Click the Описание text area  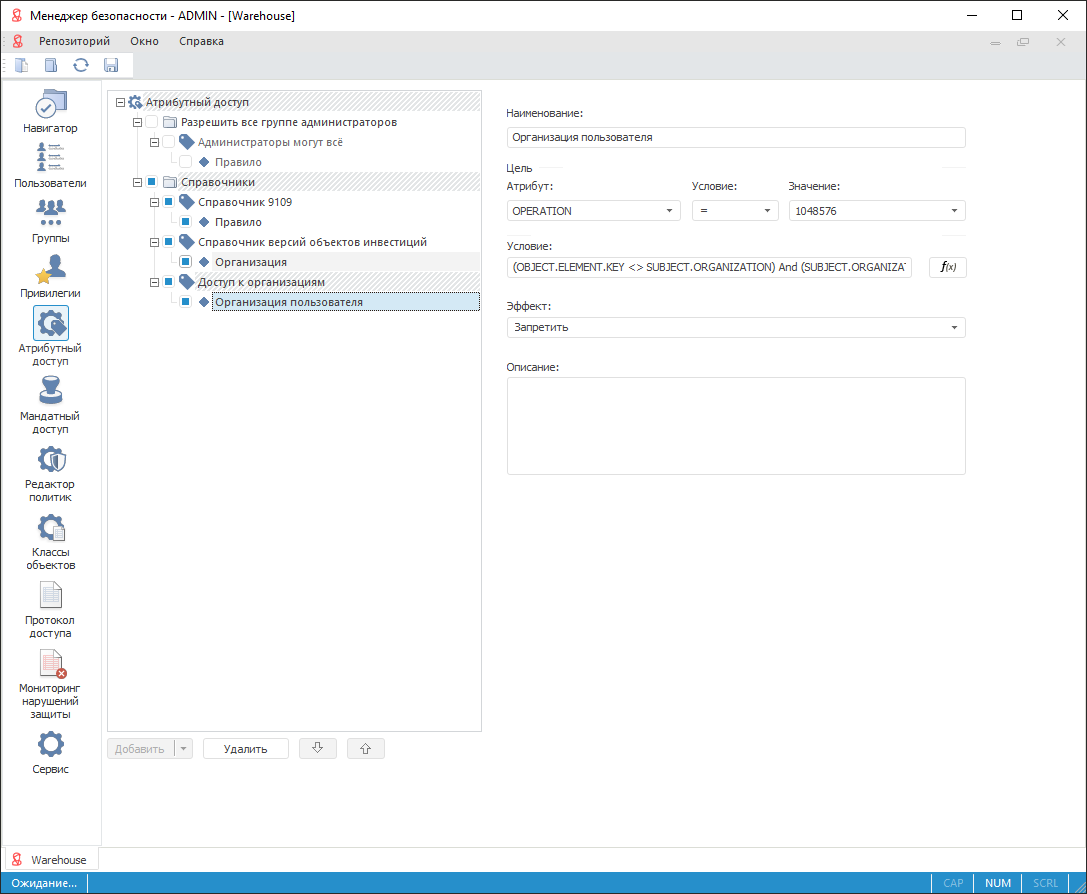735,425
